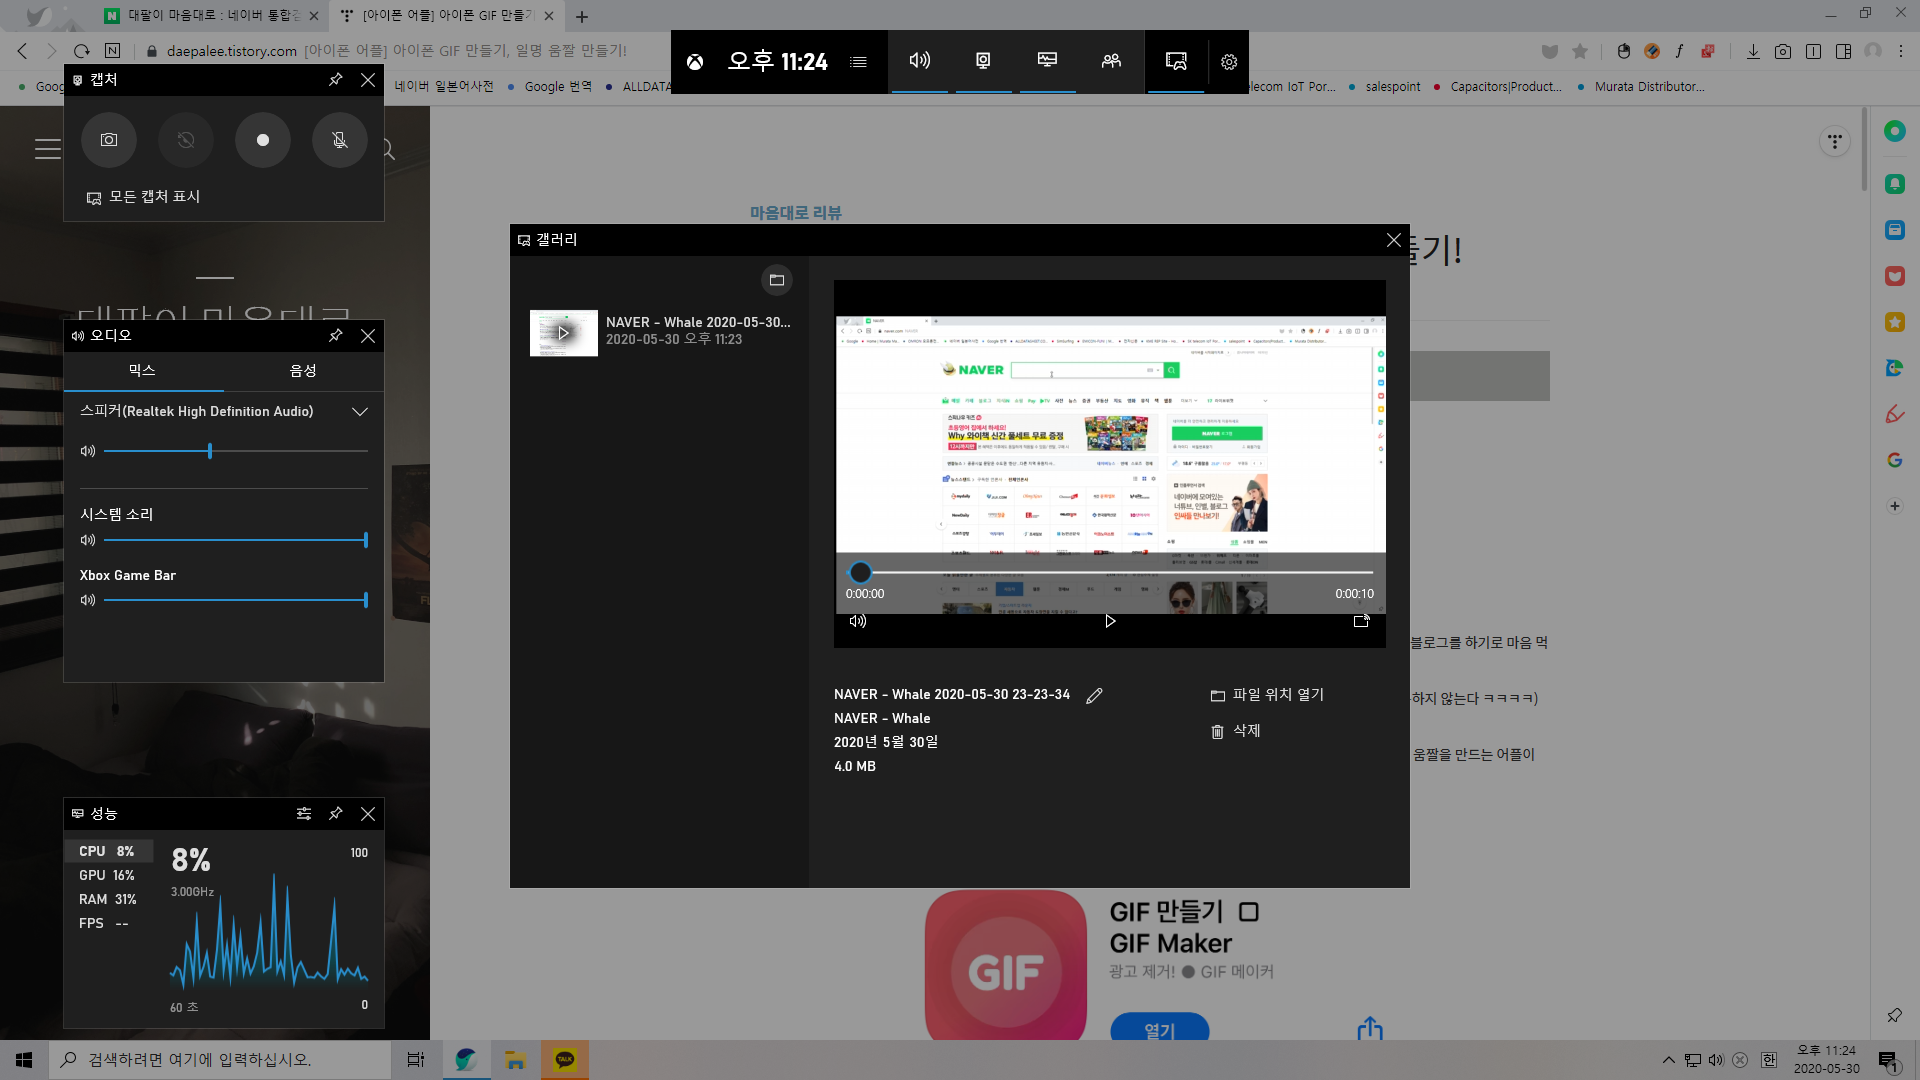Viewport: 1920px width, 1080px height.
Task: Toggle microphone while recording
Action: pyautogui.click(x=339, y=140)
